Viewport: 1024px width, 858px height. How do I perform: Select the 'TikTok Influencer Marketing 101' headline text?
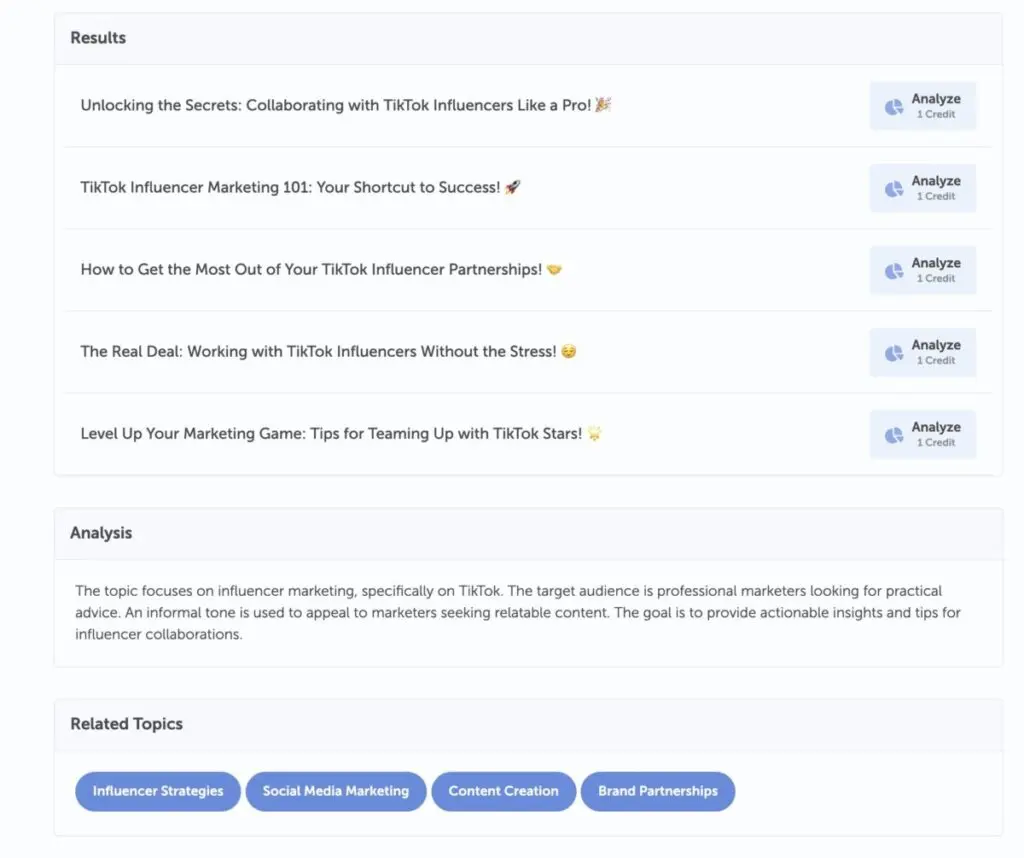coord(290,187)
